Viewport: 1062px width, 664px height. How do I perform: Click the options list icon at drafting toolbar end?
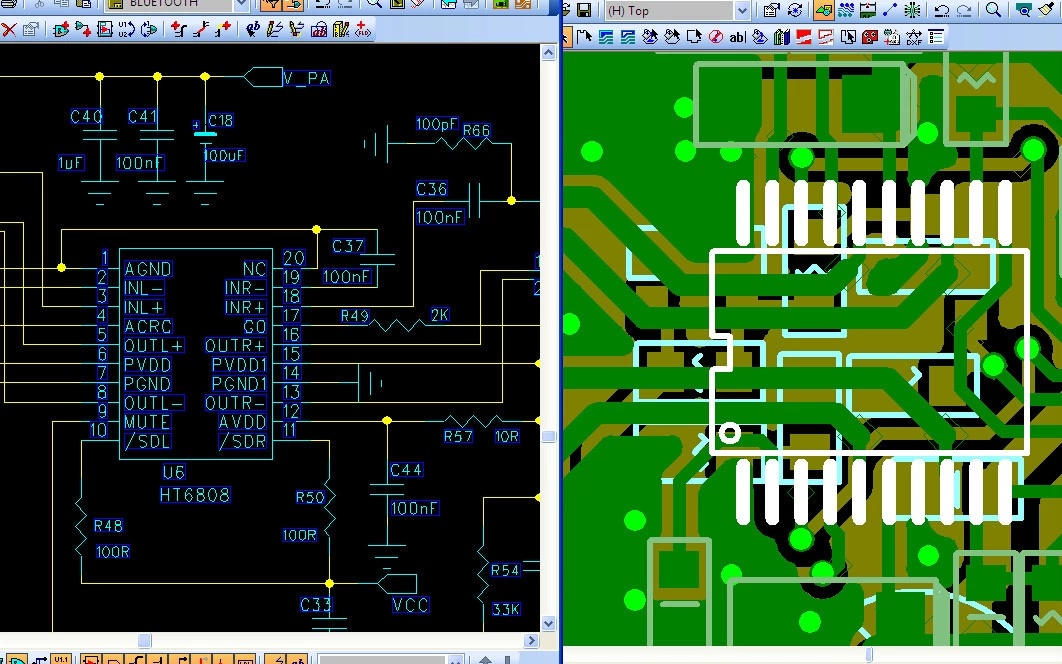(936, 37)
